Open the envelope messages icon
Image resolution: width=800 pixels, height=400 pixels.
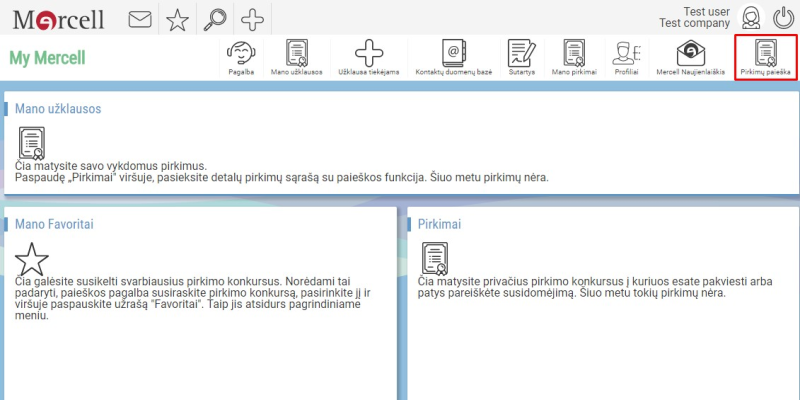141,19
